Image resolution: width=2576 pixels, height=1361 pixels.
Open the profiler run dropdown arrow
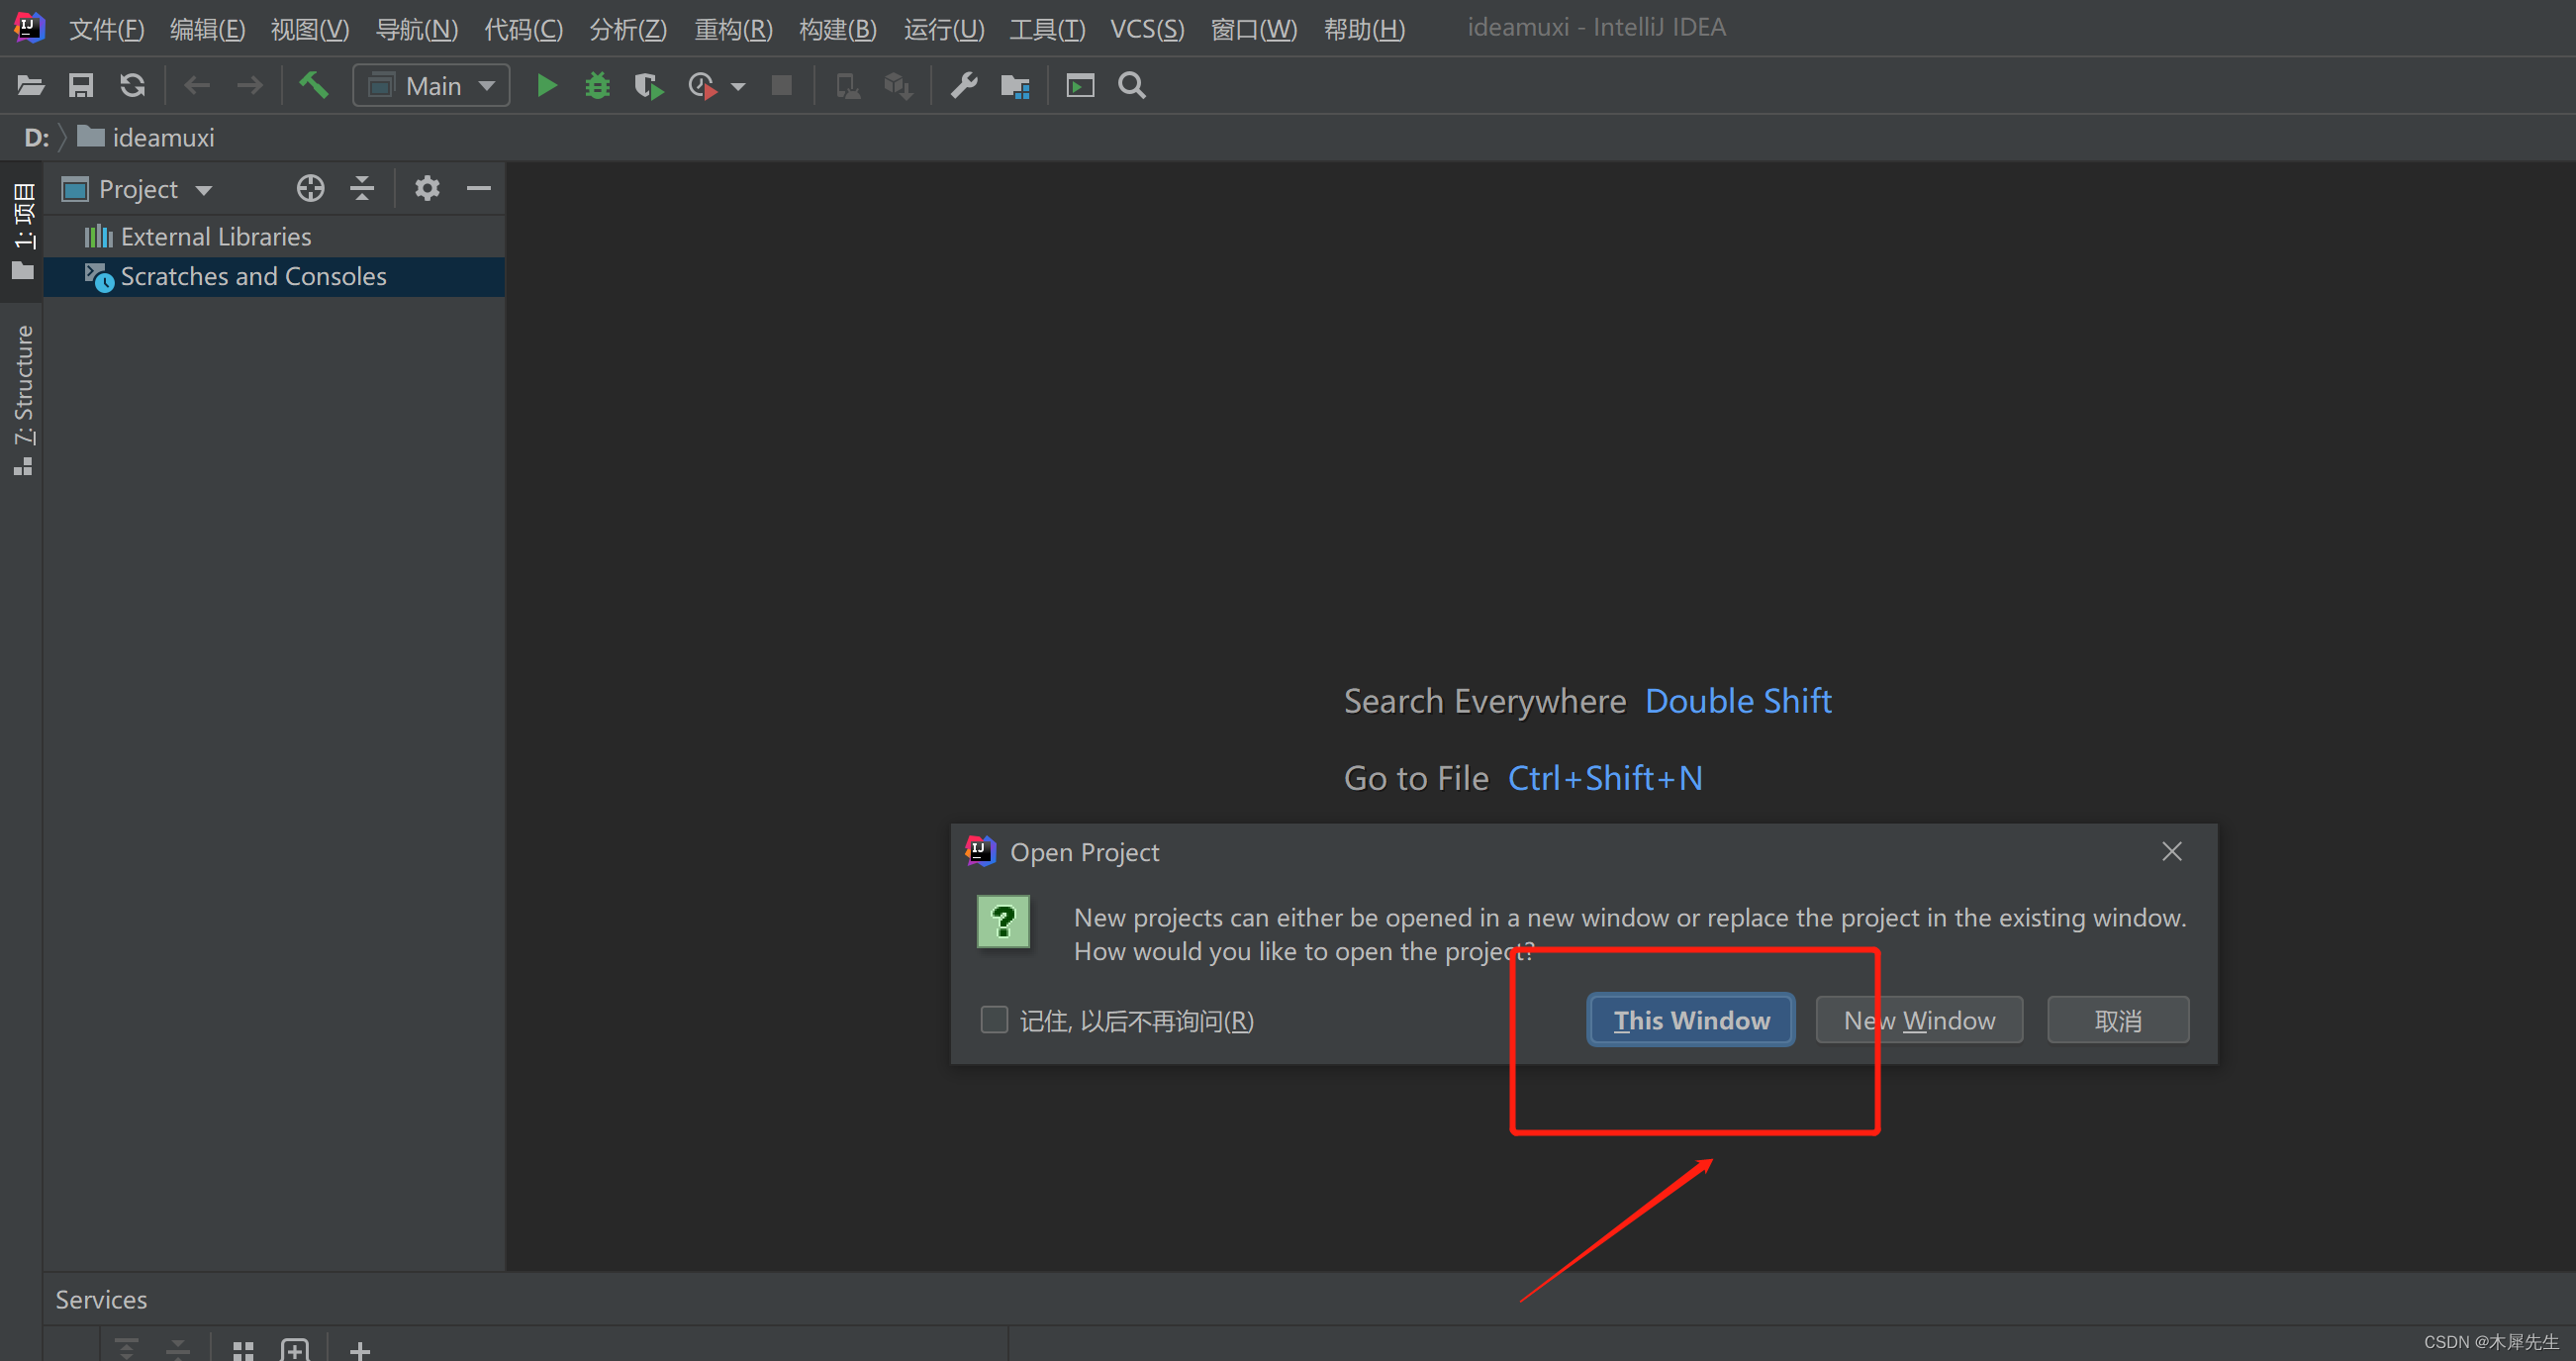738,87
